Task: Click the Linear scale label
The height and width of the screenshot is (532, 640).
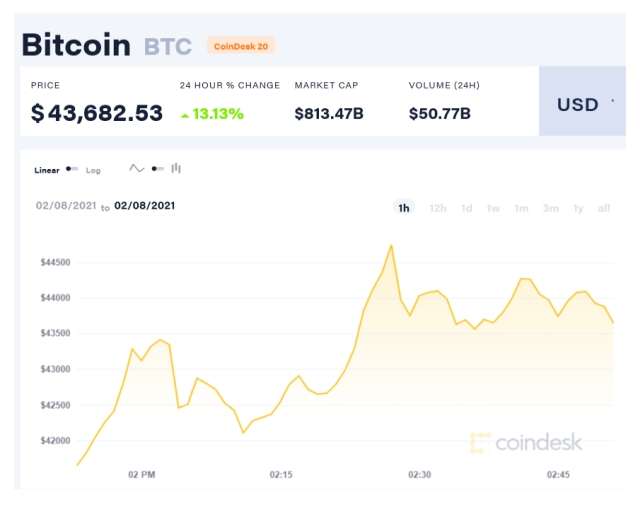Action: [x=47, y=170]
